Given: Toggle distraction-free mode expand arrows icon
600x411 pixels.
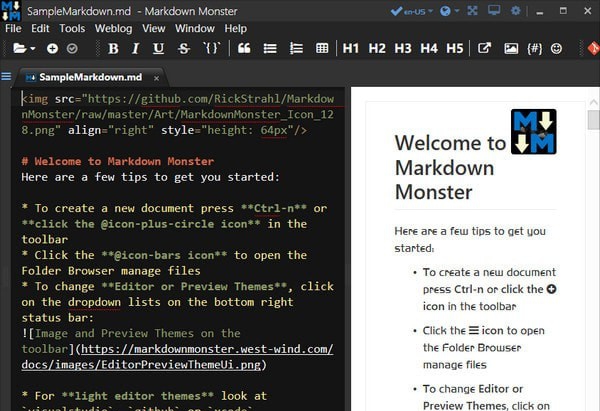Looking at the screenshot, I should pyautogui.click(x=473, y=11).
